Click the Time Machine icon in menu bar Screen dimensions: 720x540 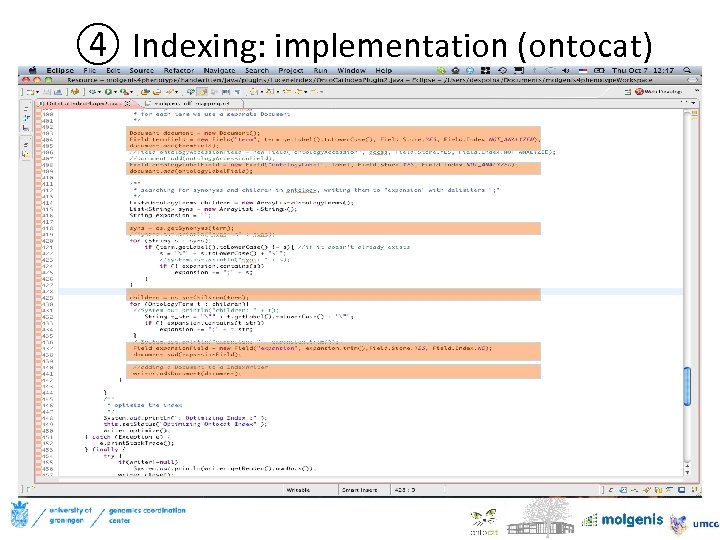[502, 70]
